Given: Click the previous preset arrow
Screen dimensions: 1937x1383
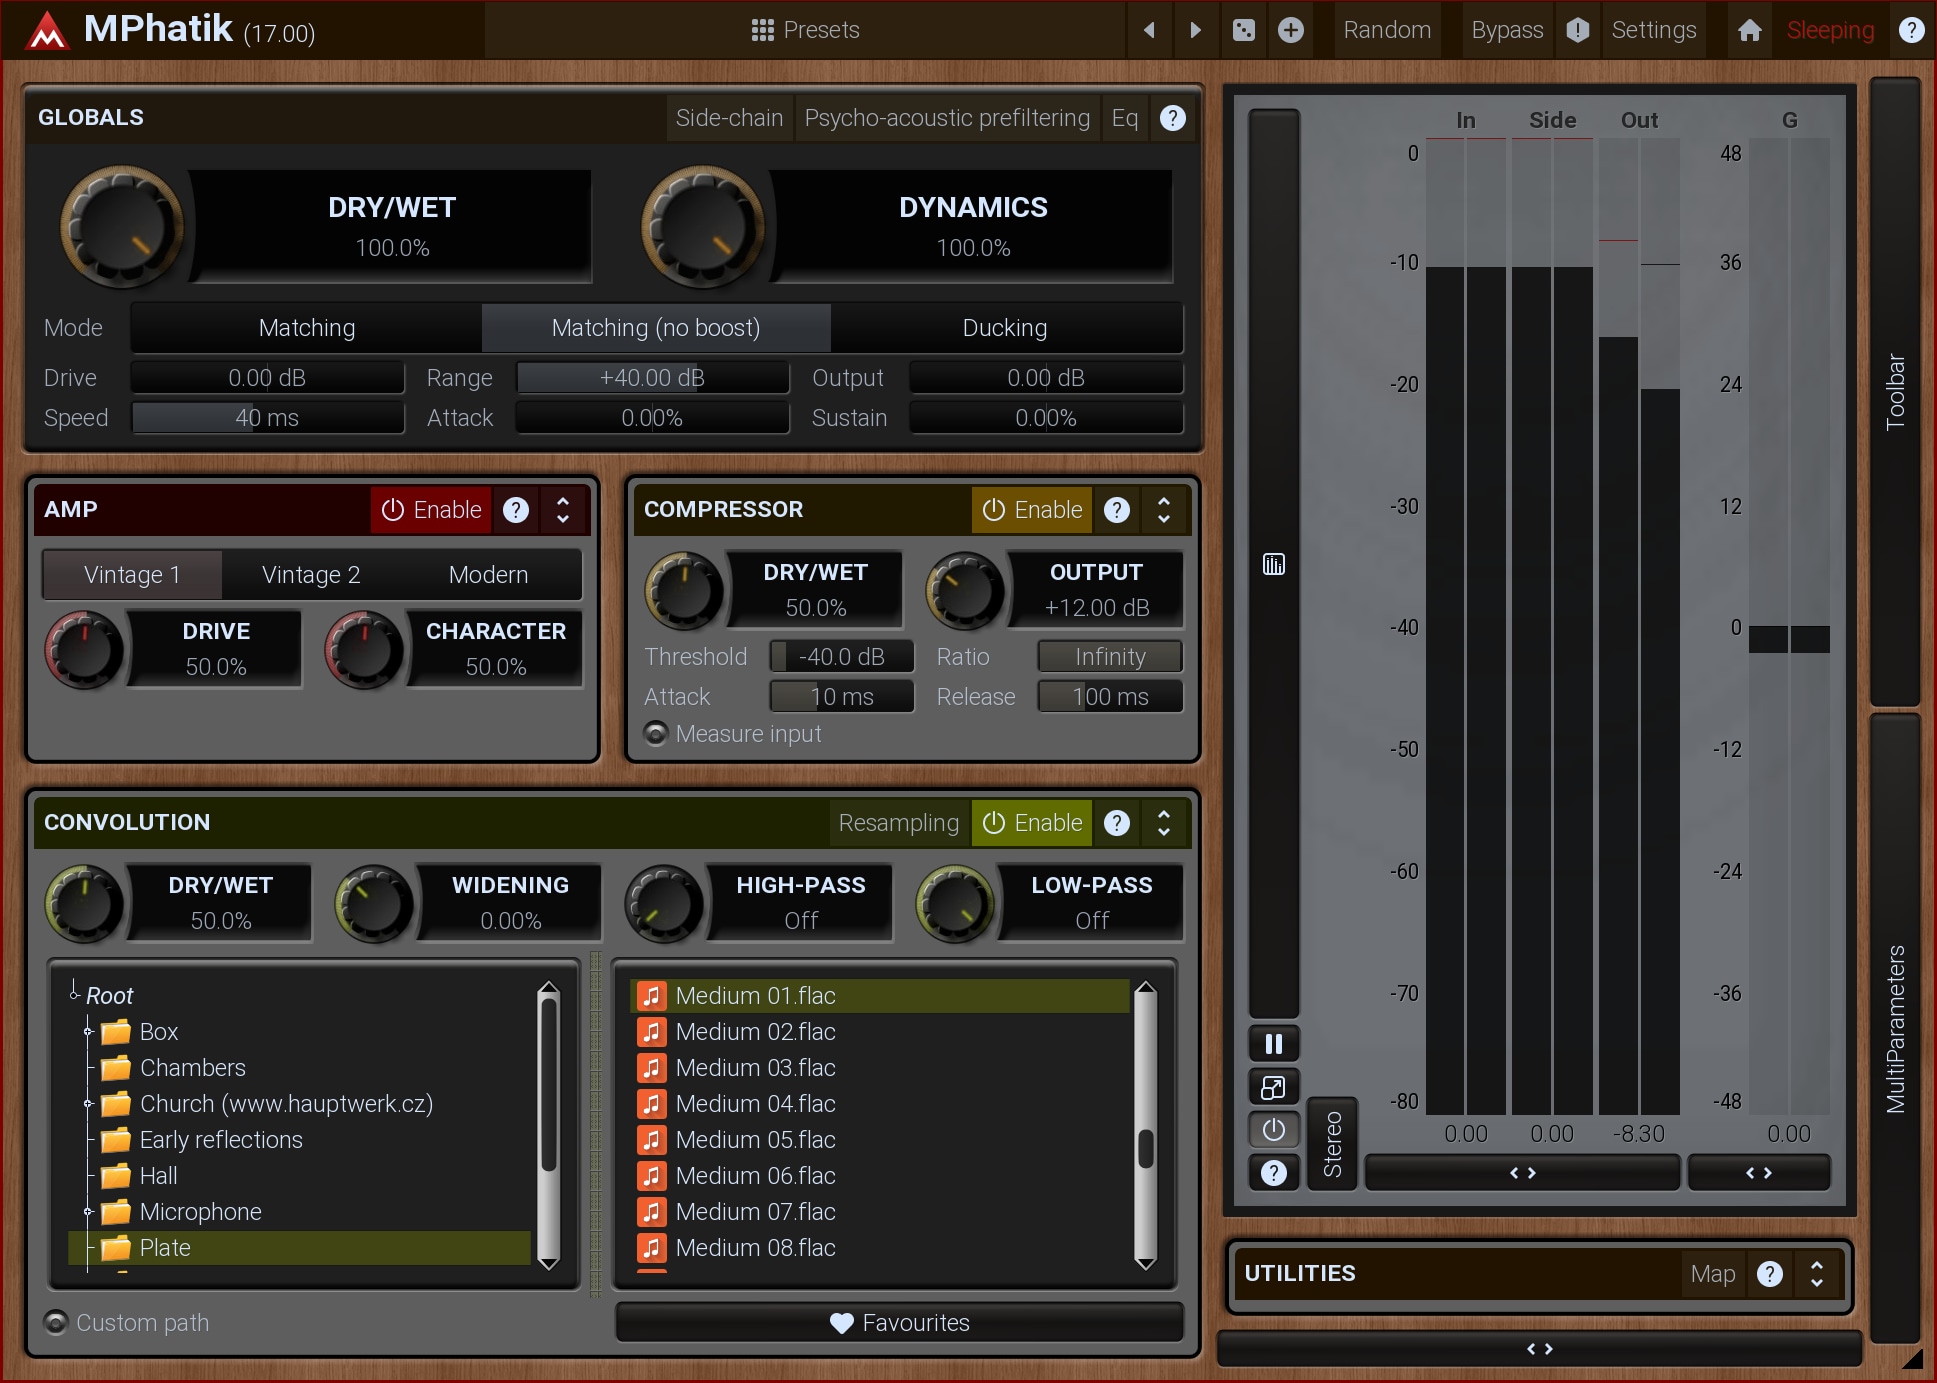Looking at the screenshot, I should click(1149, 30).
